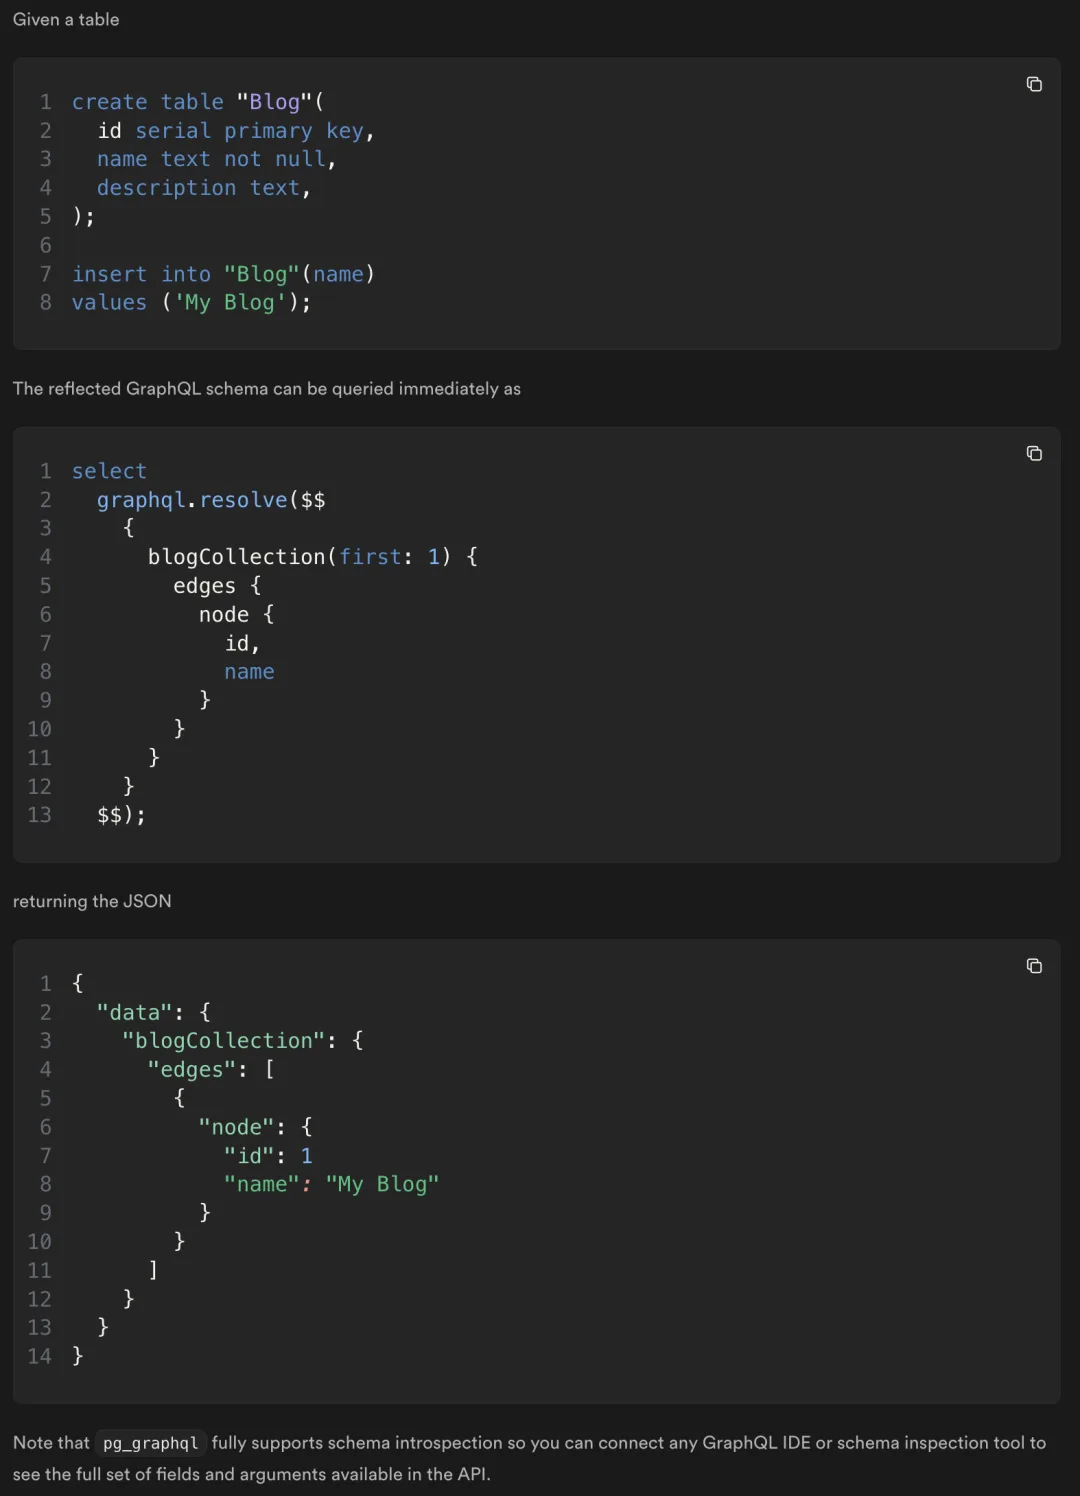Screen dimensions: 1080x1496
Task: Click the 'returning the JSON' text
Action: 92,901
